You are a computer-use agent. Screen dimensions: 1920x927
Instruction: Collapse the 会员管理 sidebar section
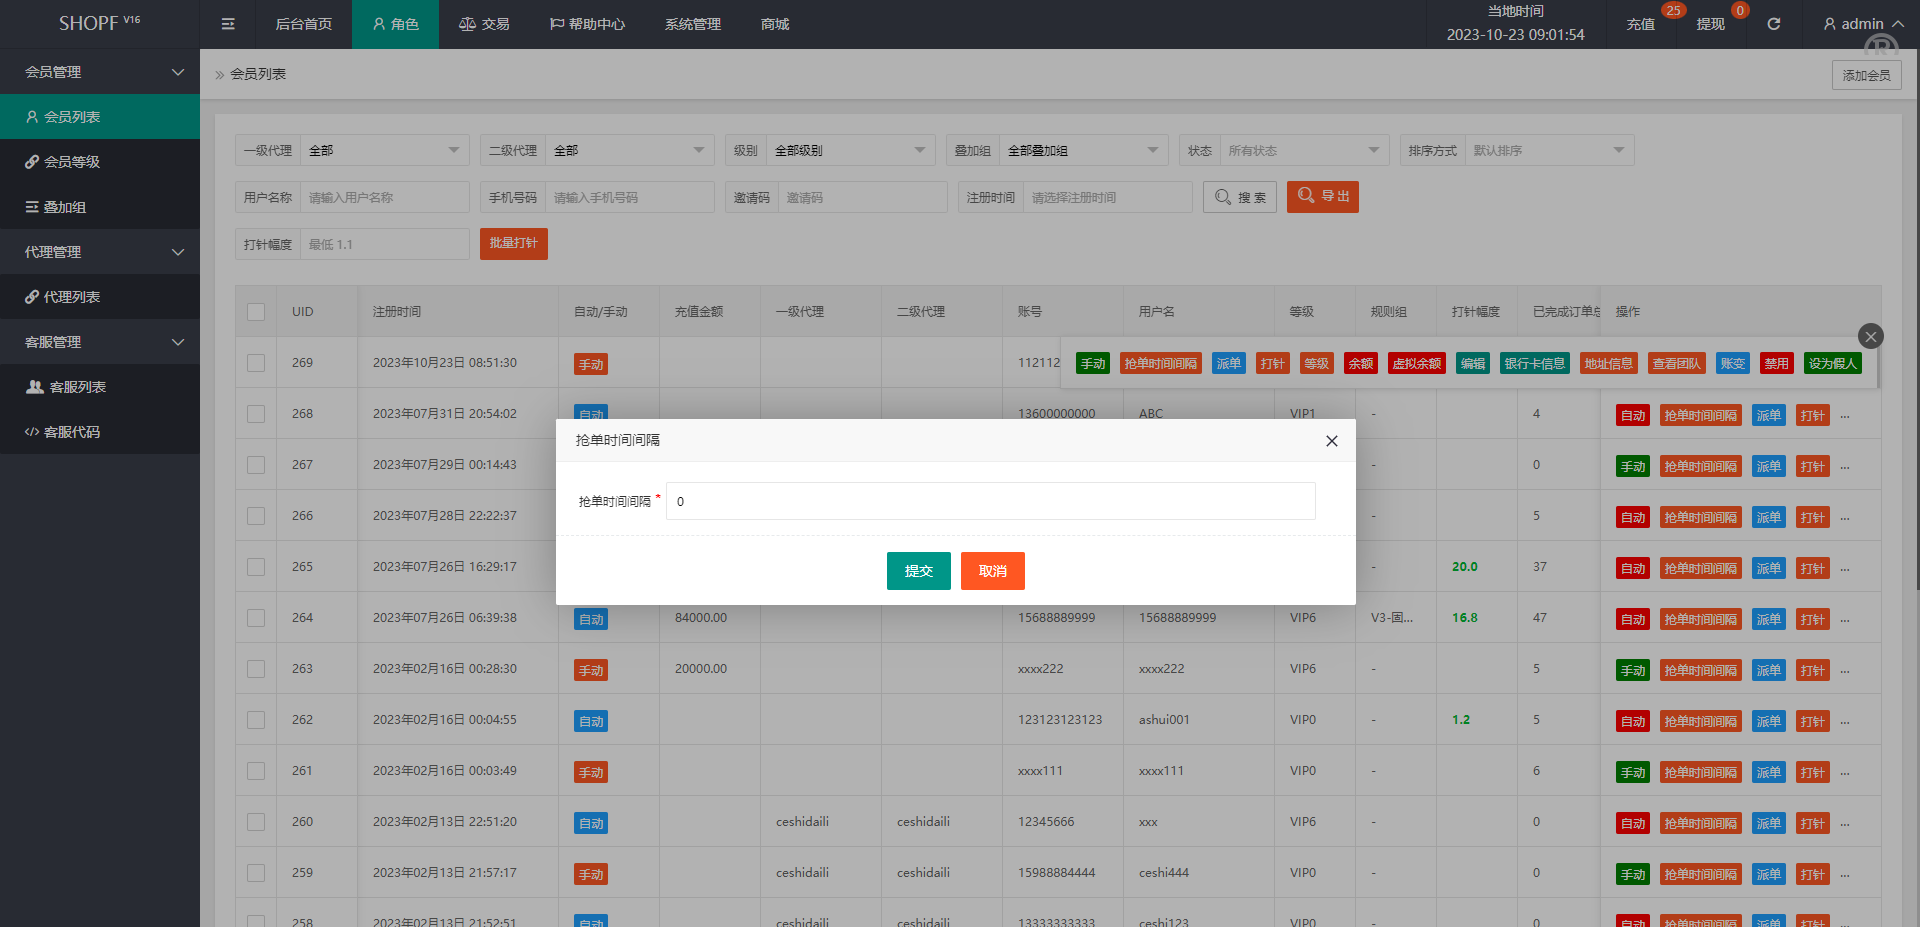100,72
